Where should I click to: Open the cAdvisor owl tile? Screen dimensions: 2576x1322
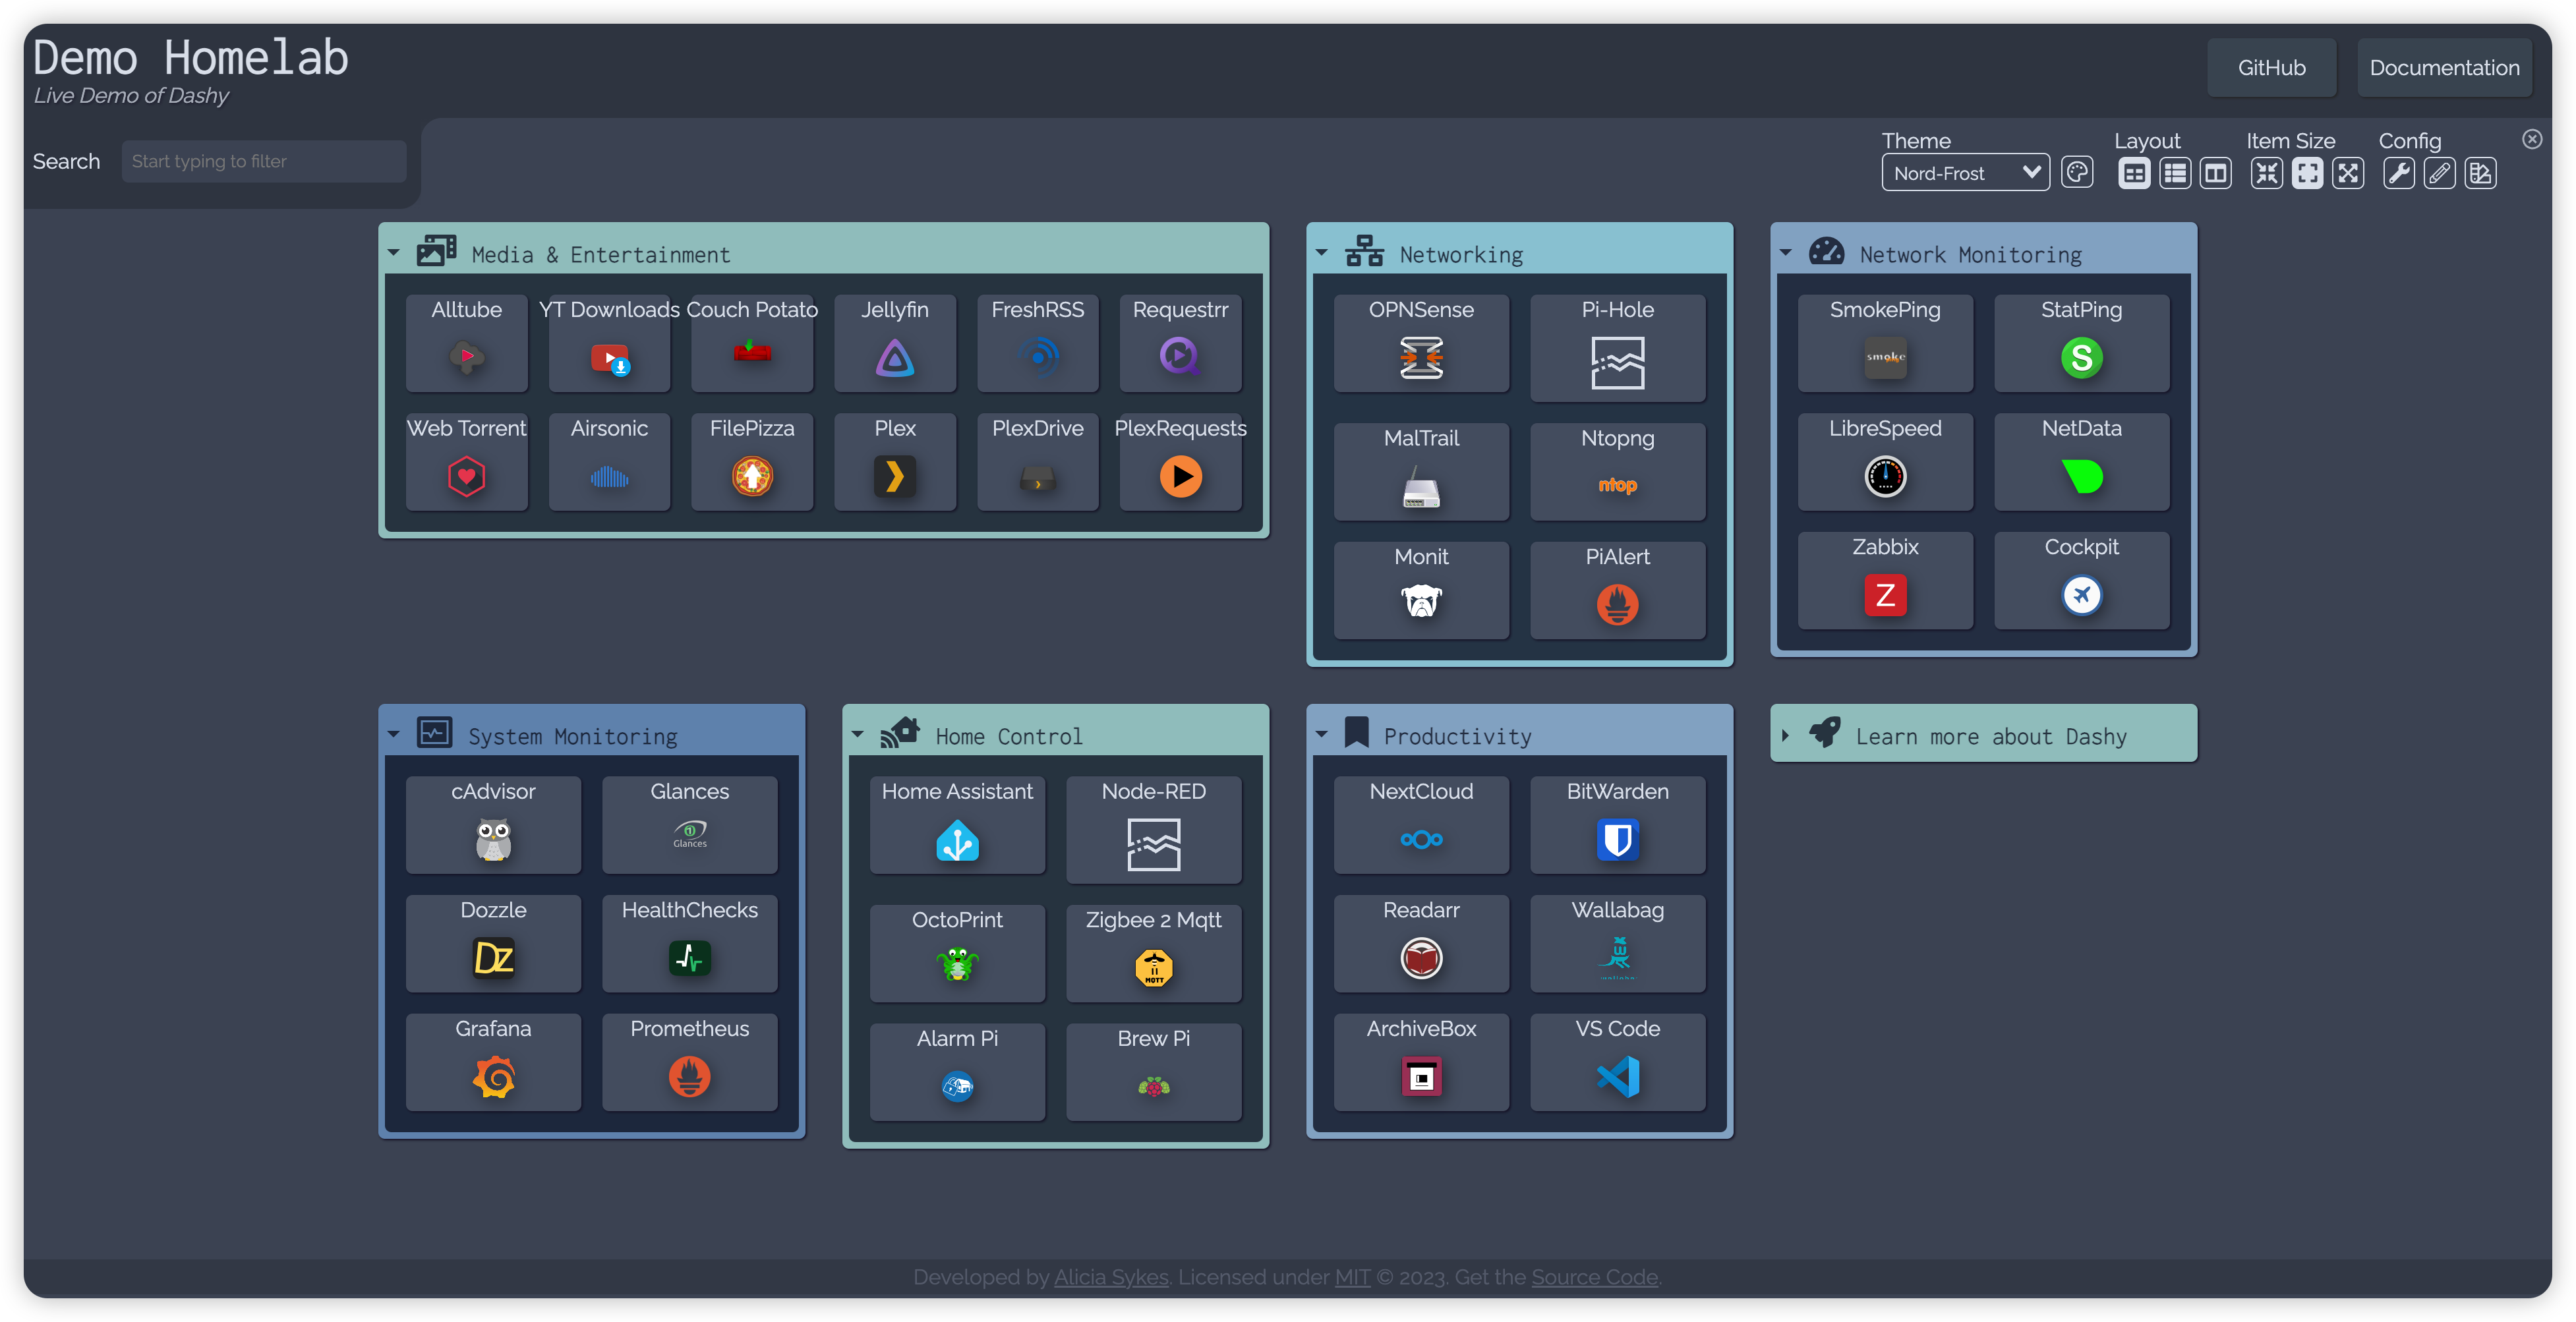(493, 825)
